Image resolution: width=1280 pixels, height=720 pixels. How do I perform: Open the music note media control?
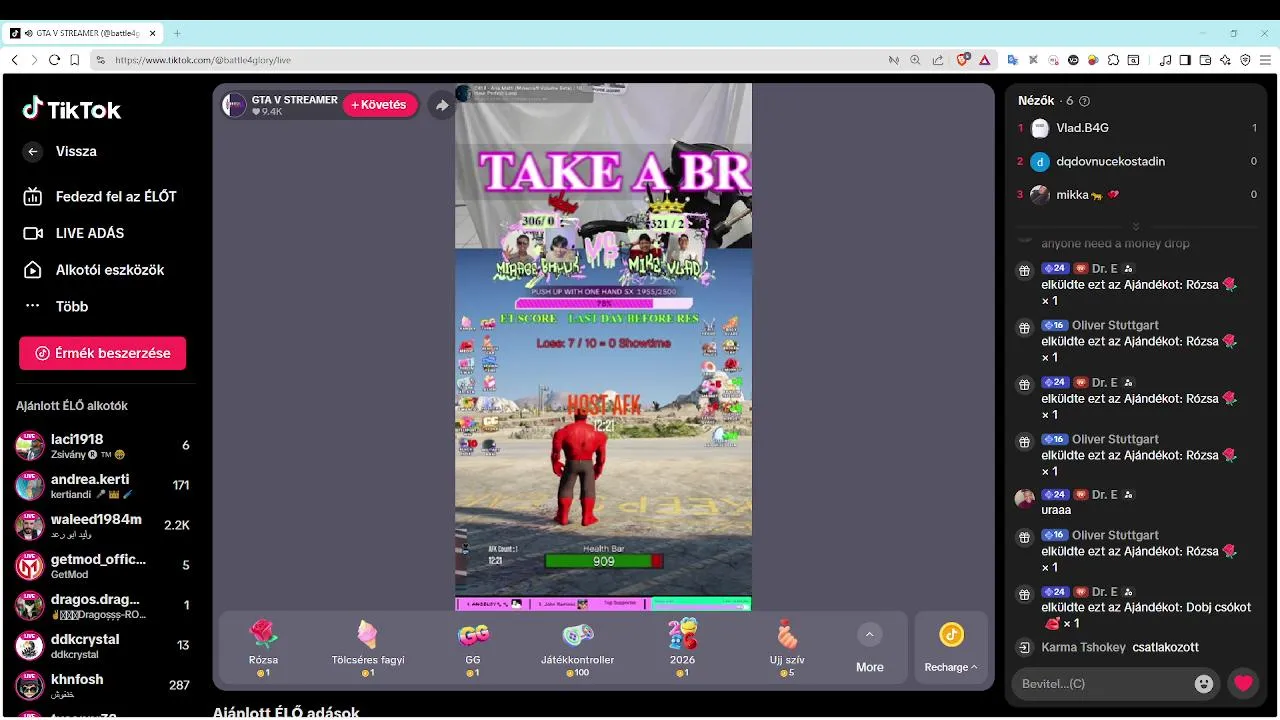1165,60
